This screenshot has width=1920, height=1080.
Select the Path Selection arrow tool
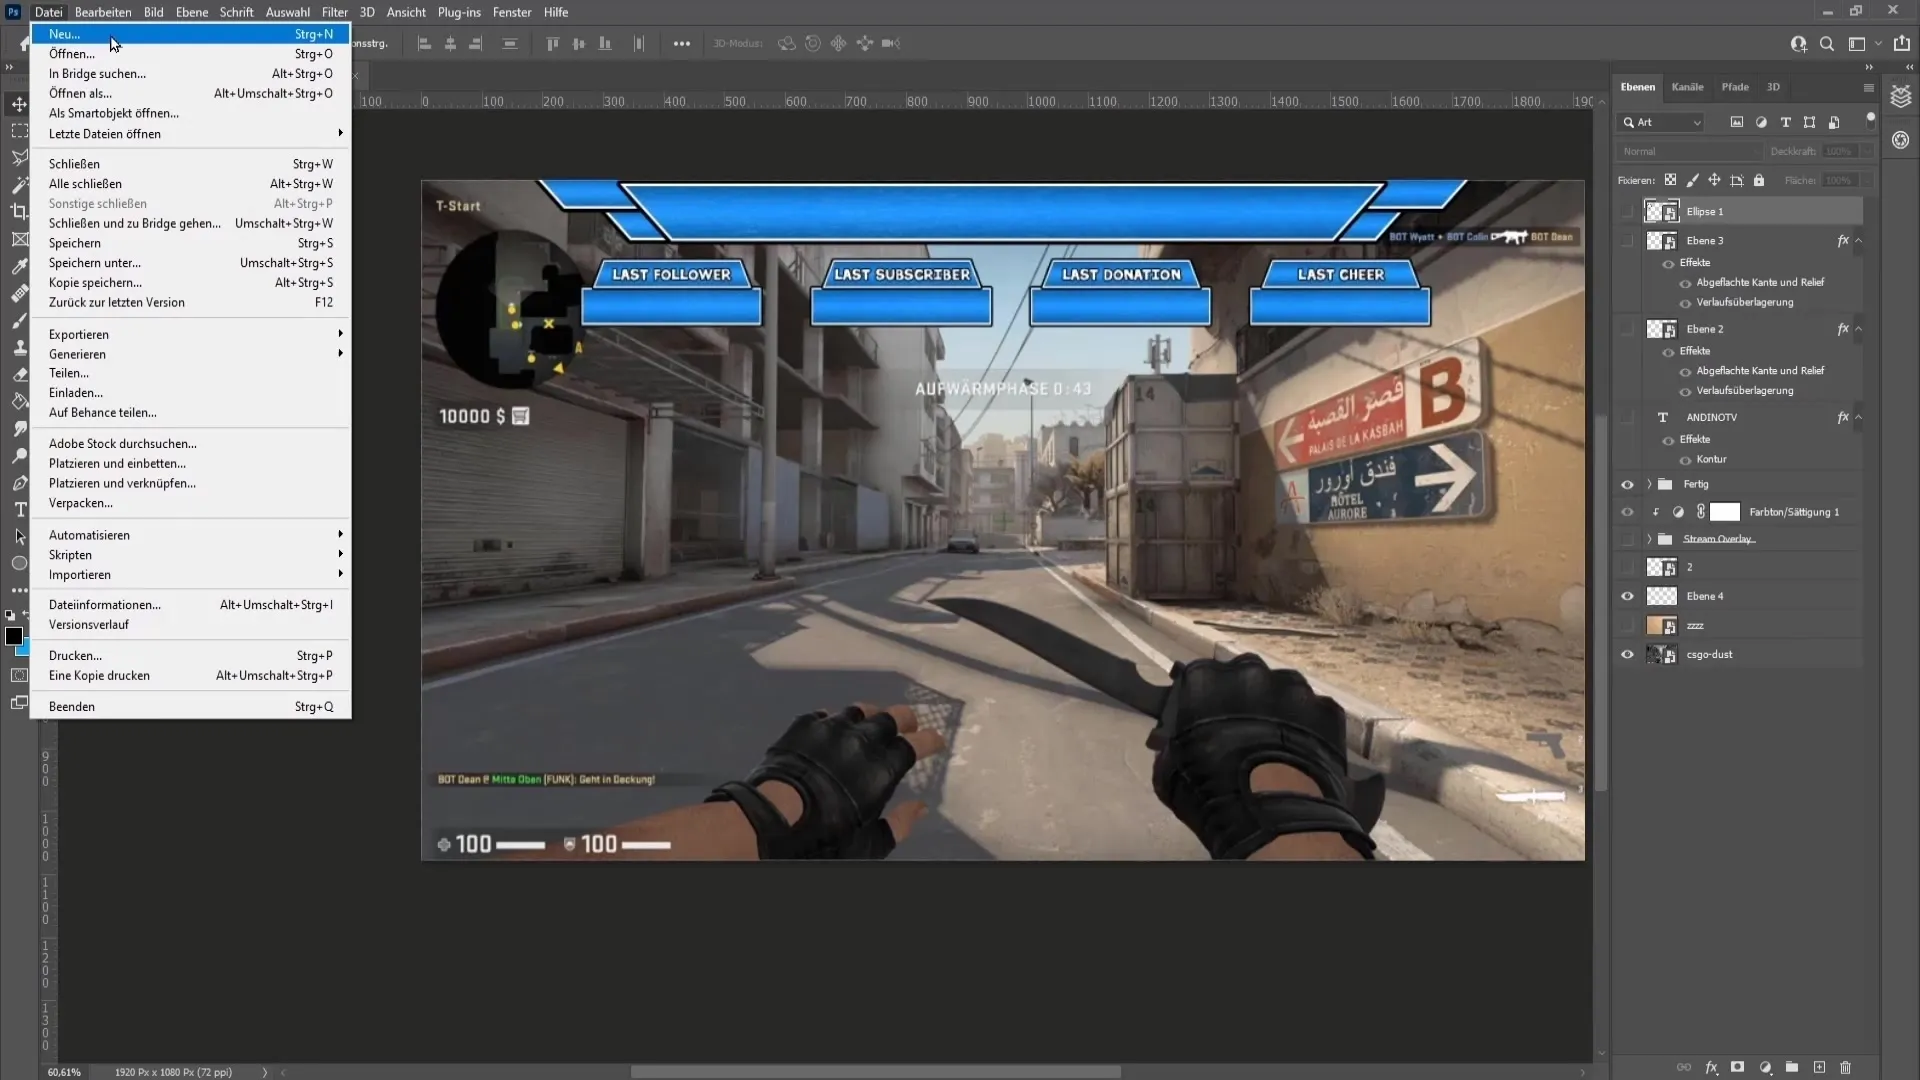(19, 536)
